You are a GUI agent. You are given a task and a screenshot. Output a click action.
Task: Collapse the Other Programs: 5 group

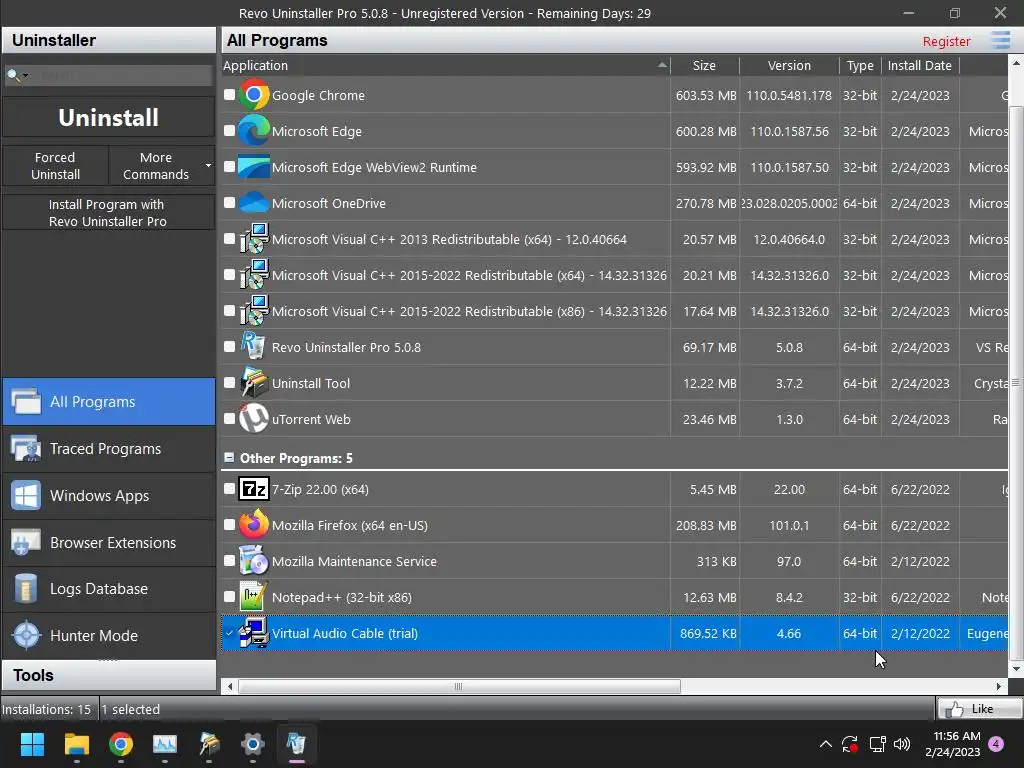229,458
